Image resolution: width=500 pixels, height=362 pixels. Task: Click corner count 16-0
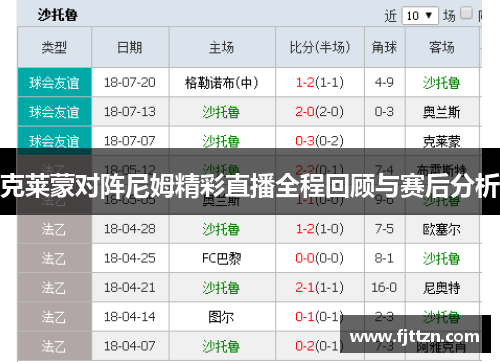tap(385, 288)
